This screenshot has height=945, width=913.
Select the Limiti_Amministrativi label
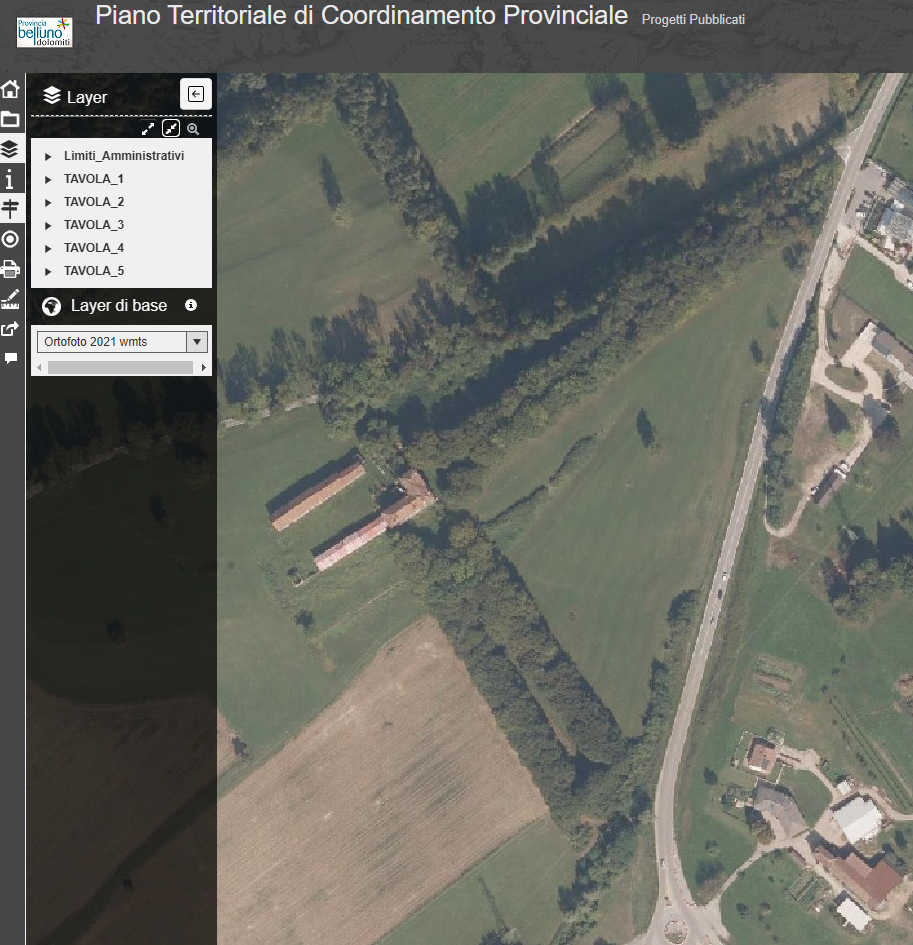coord(124,155)
